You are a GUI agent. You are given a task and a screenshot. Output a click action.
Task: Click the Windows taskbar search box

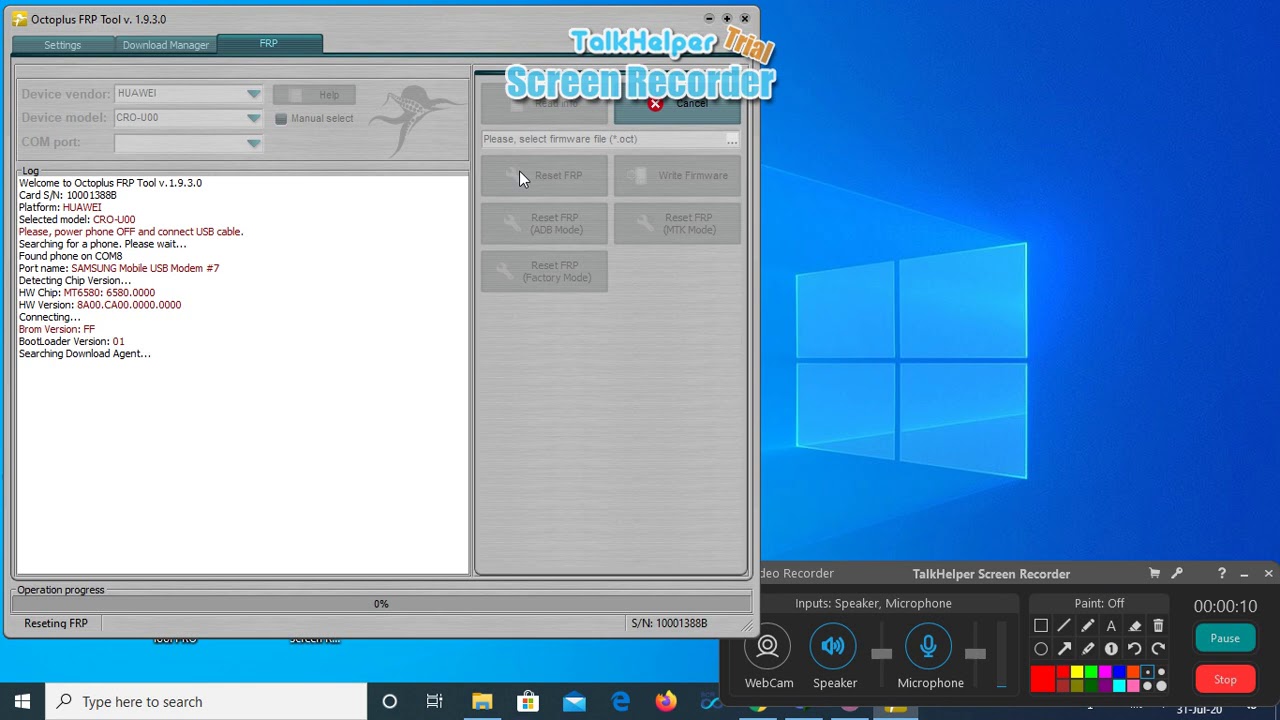pyautogui.click(x=207, y=701)
